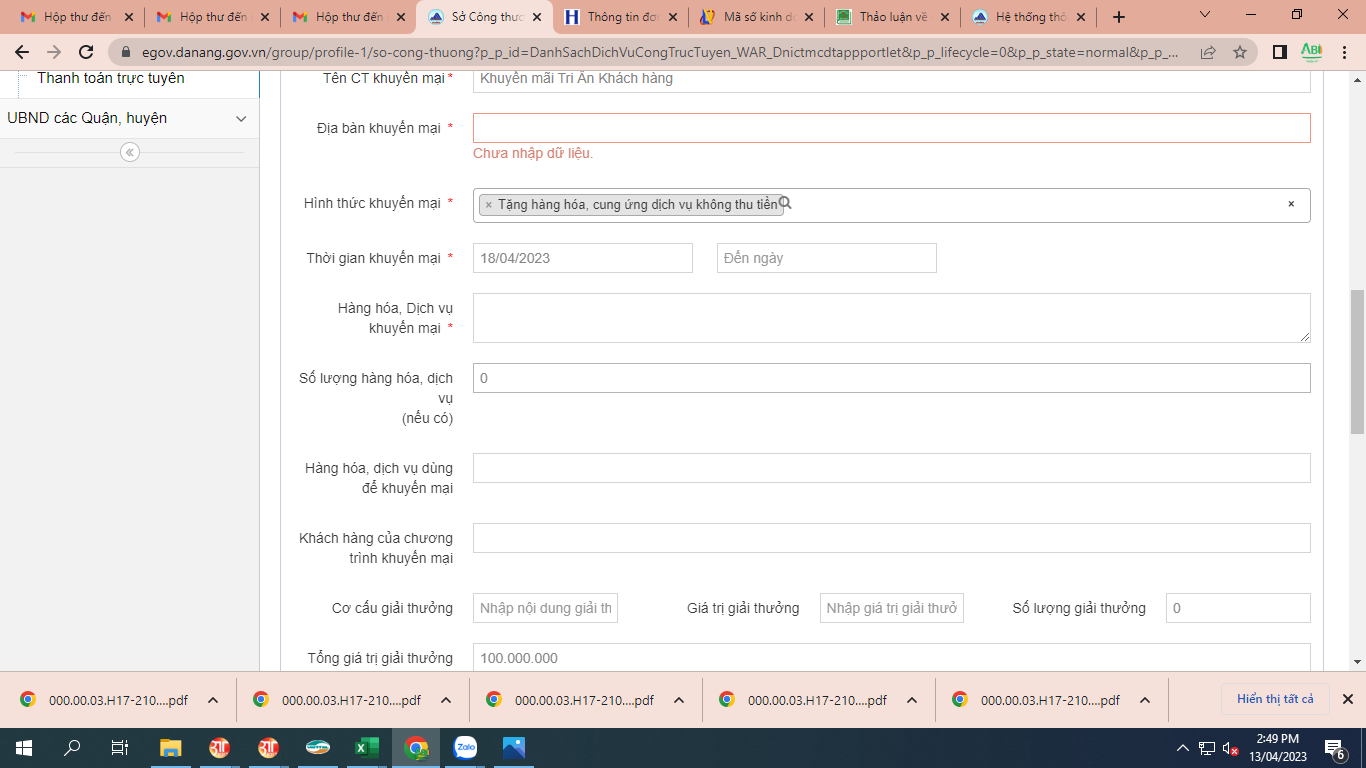Click the Địa bàn khuyến mại field

point(891,128)
